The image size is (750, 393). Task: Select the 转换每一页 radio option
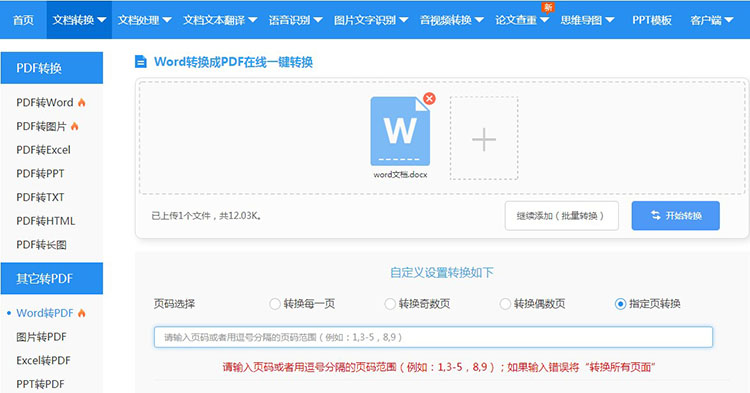[x=275, y=304]
